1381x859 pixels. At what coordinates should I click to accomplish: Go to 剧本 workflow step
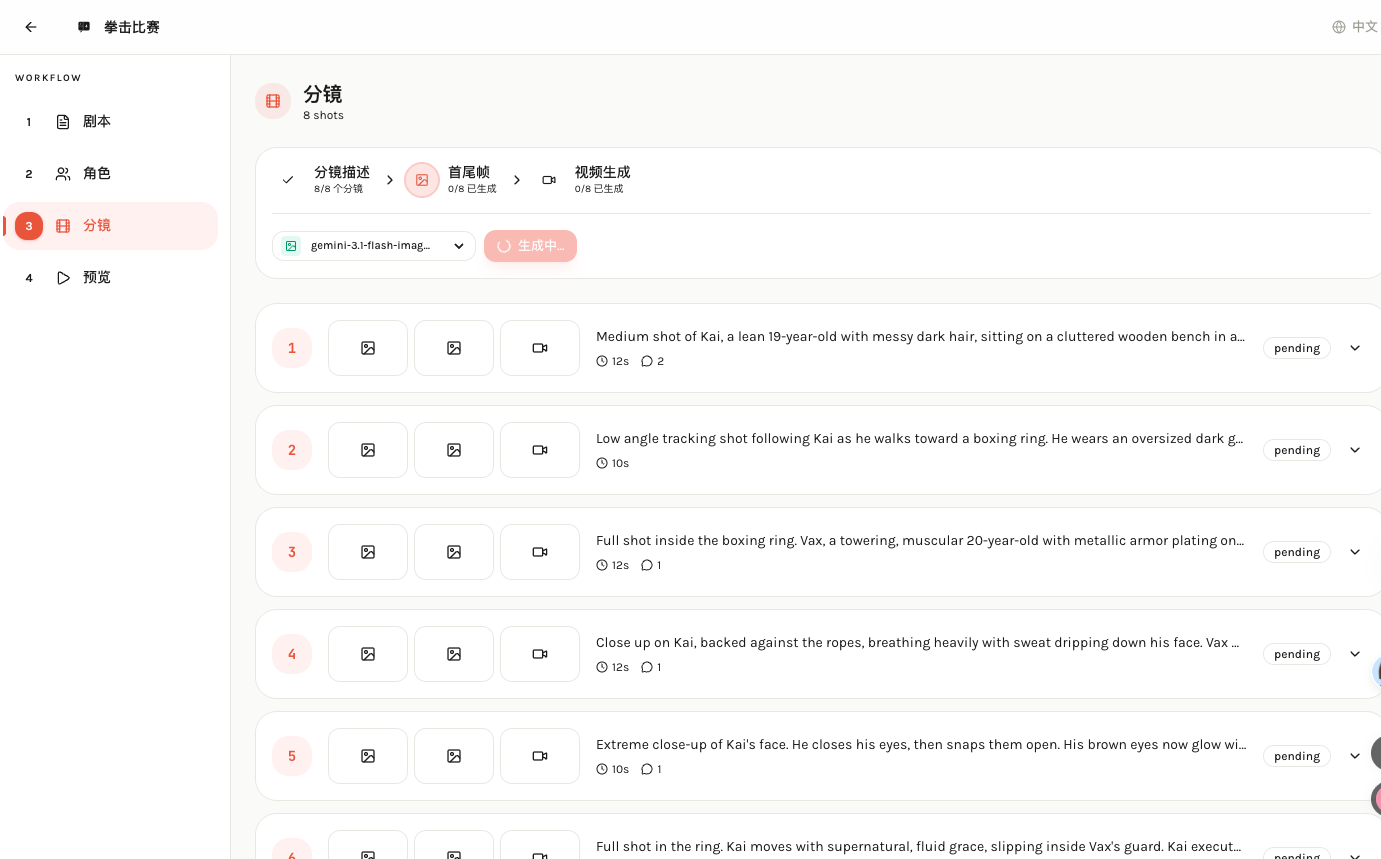[x=97, y=122]
